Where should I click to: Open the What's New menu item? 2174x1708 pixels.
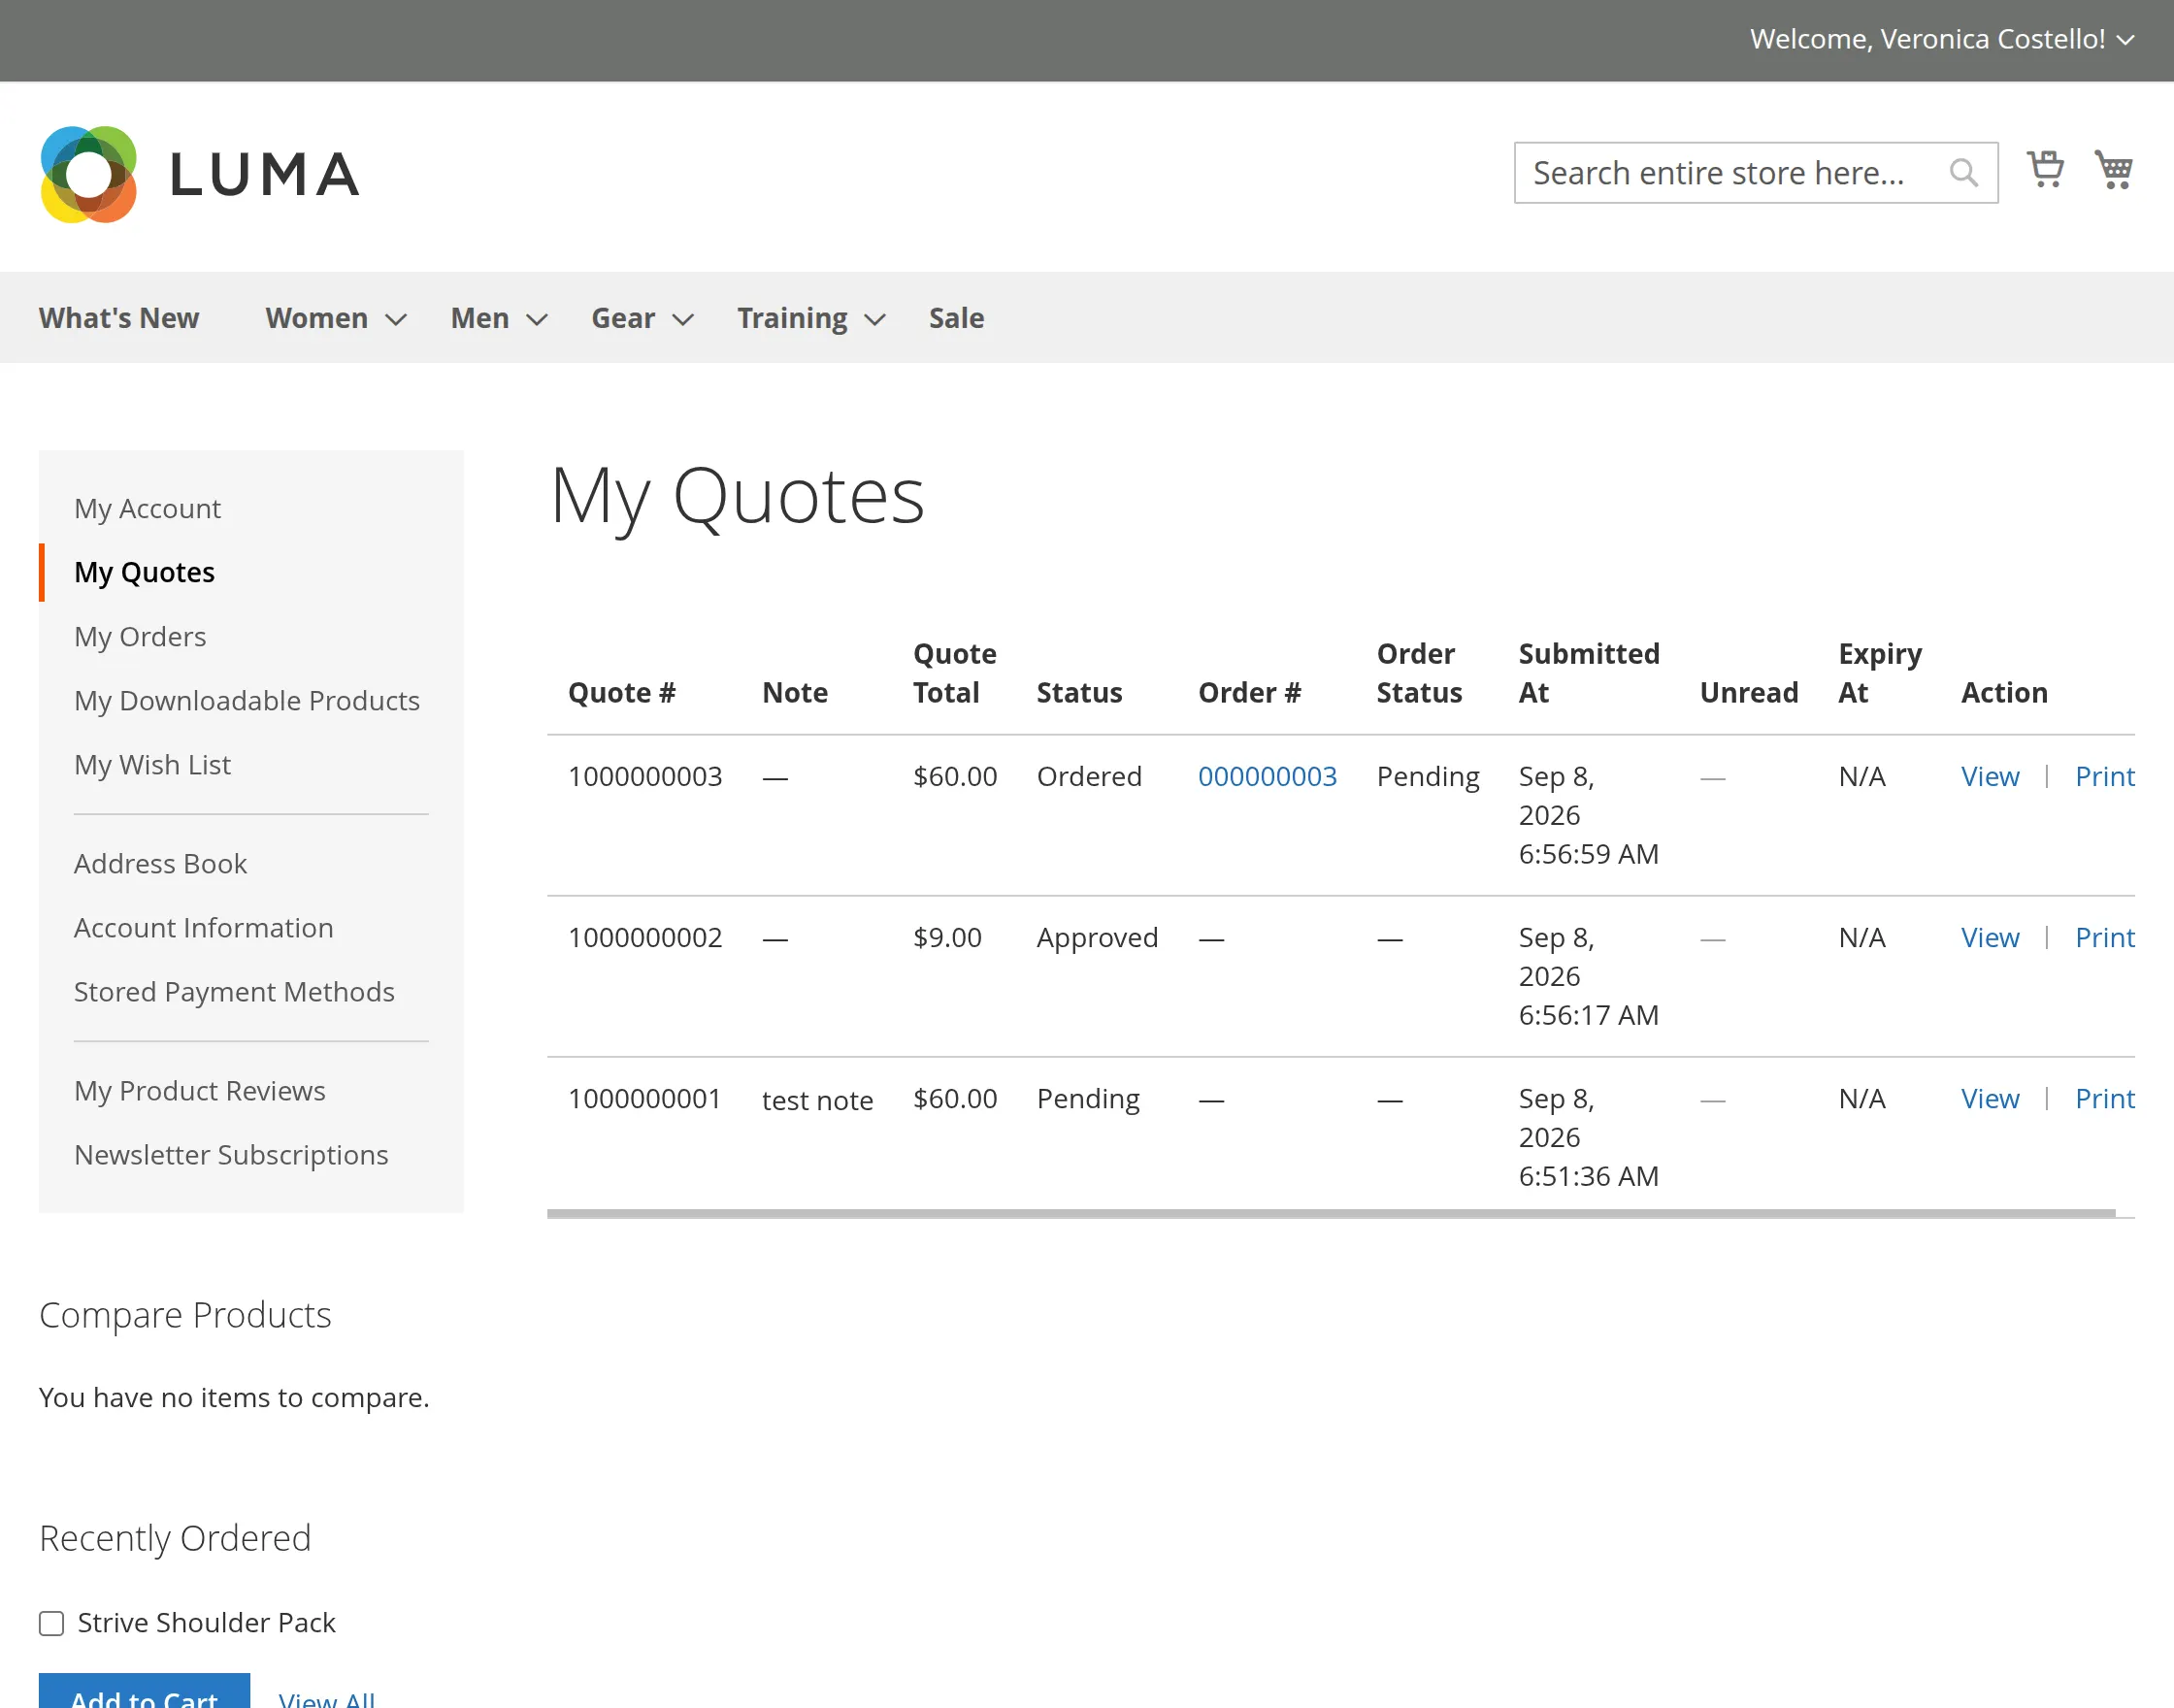(x=119, y=318)
